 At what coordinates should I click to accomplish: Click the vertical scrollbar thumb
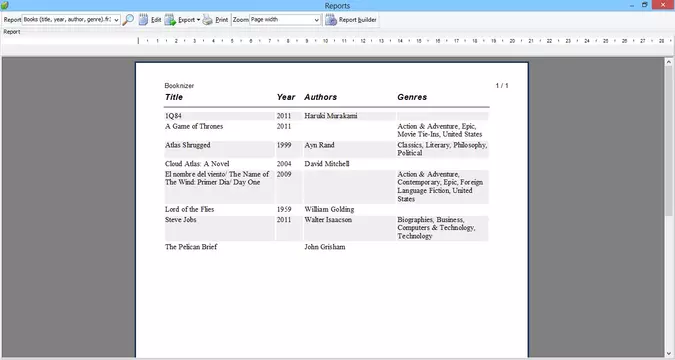click(x=669, y=140)
